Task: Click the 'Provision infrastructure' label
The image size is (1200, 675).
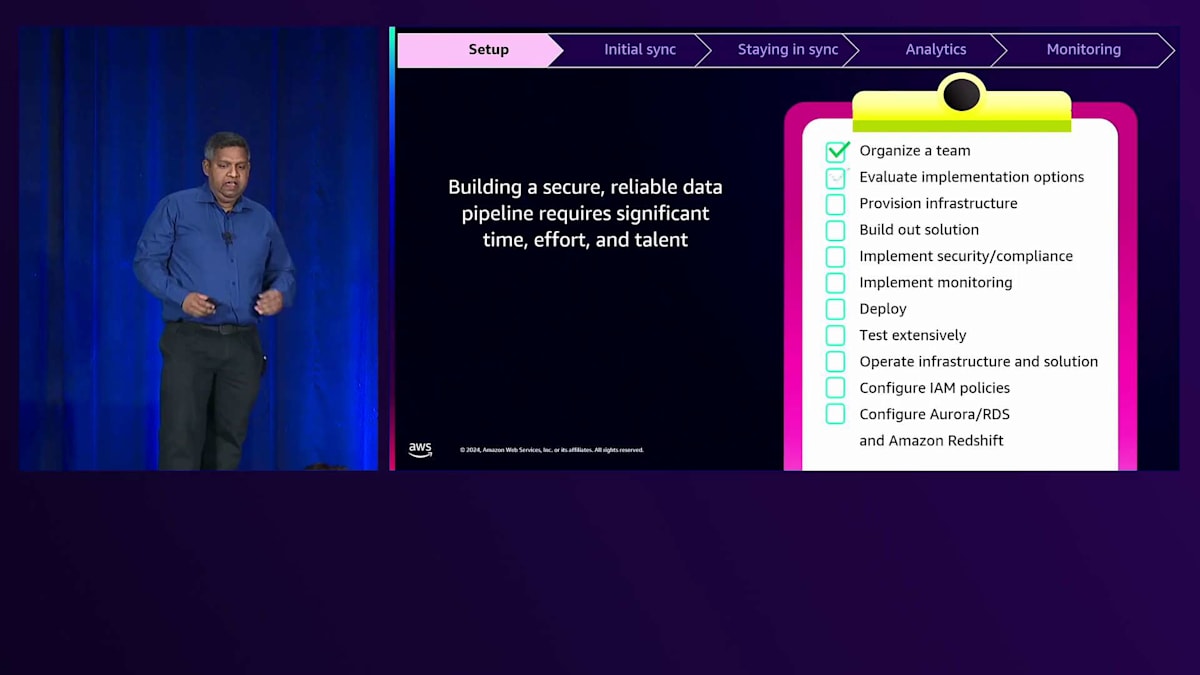Action: [x=938, y=203]
